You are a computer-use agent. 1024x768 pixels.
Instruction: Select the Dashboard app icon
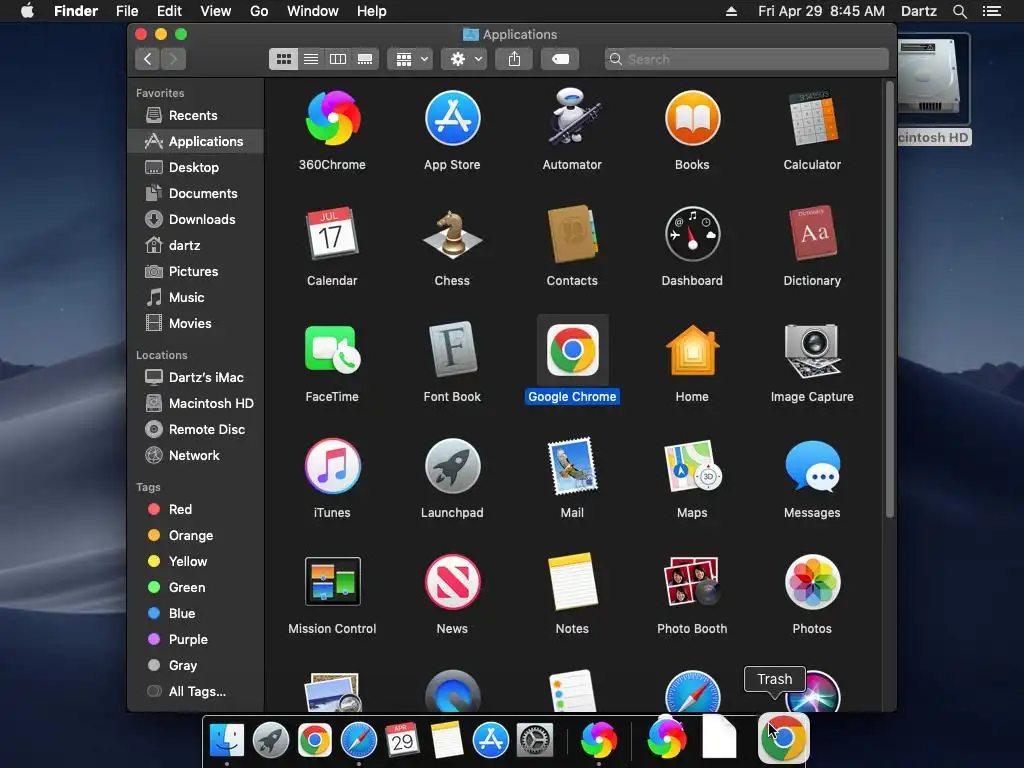[692, 234]
